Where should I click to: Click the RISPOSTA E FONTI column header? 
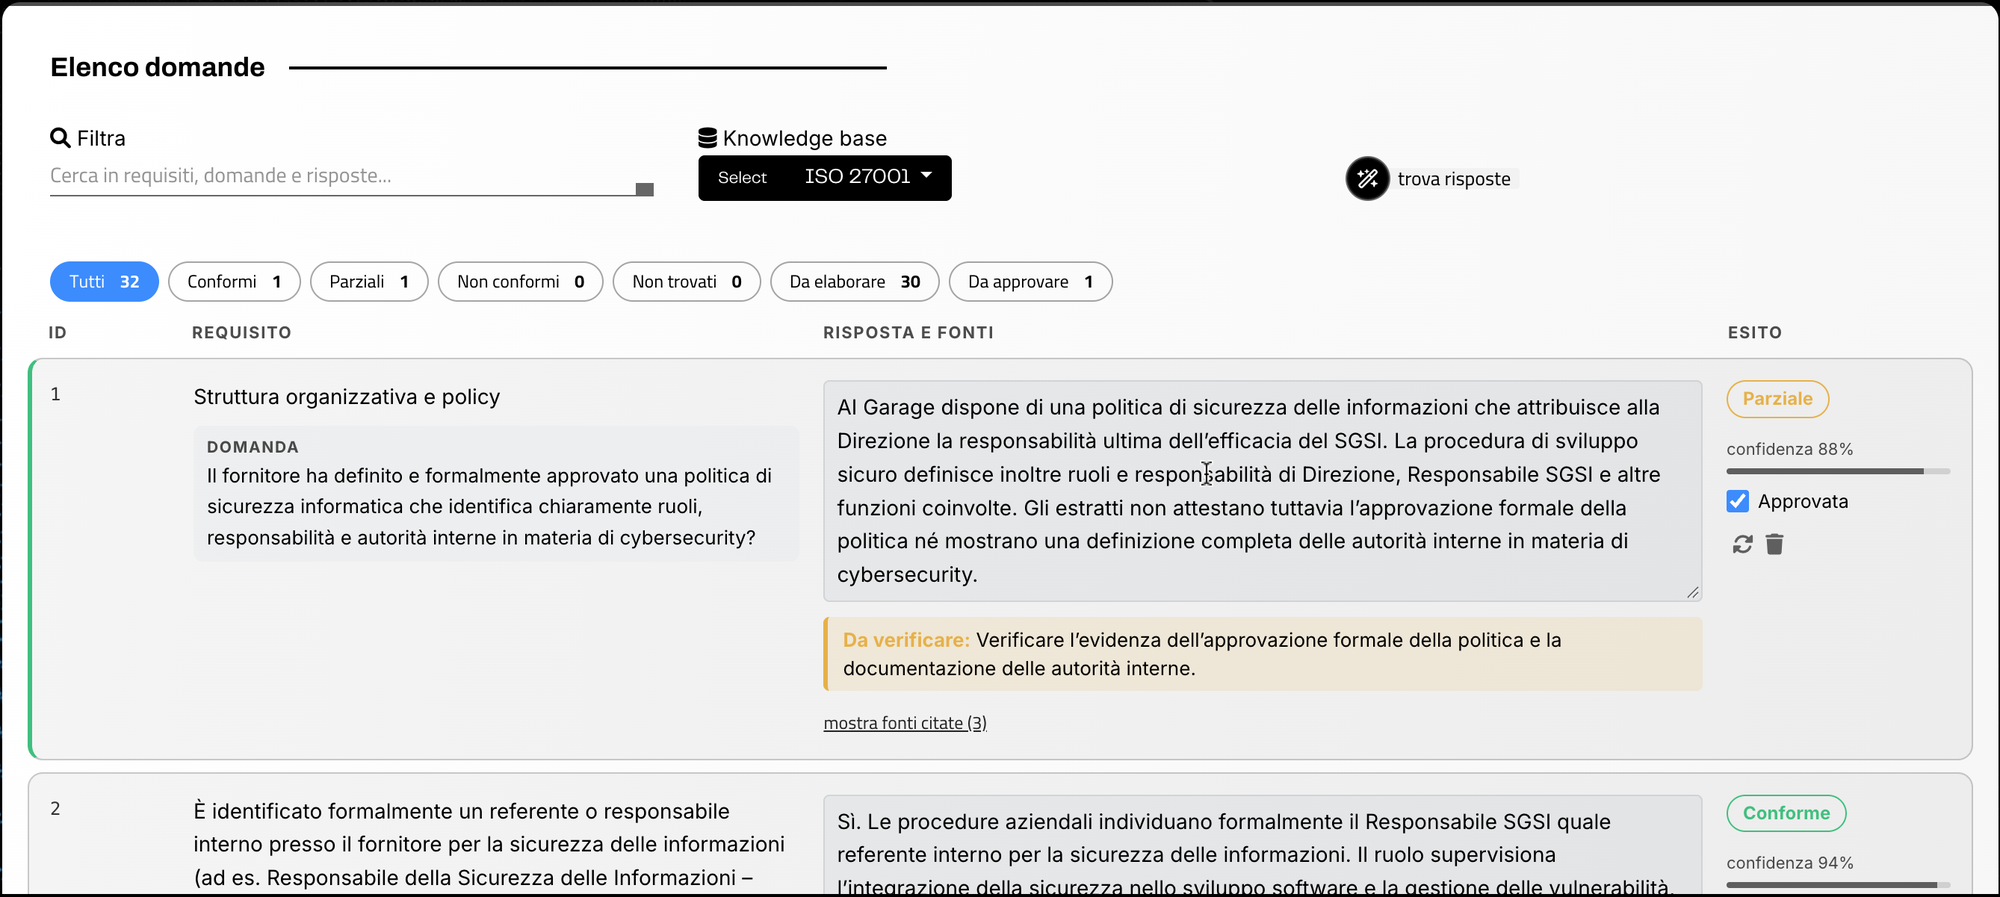tap(908, 333)
